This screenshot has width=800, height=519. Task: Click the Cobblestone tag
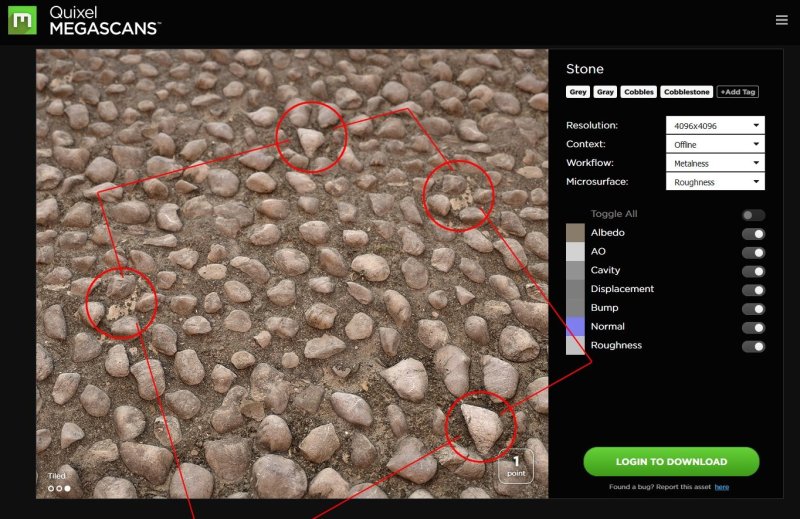click(x=687, y=92)
